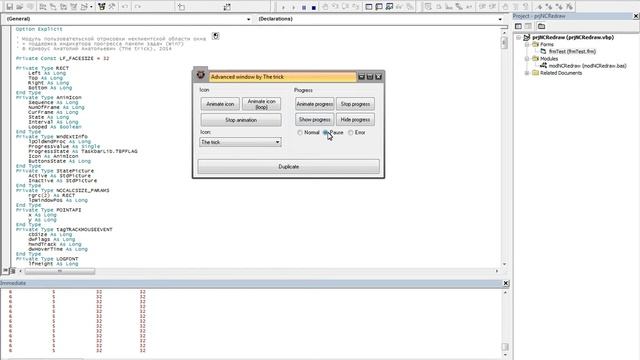640x360 pixels.
Task: Open the top toolbar's small dropdown arrow
Action: (91, 7)
